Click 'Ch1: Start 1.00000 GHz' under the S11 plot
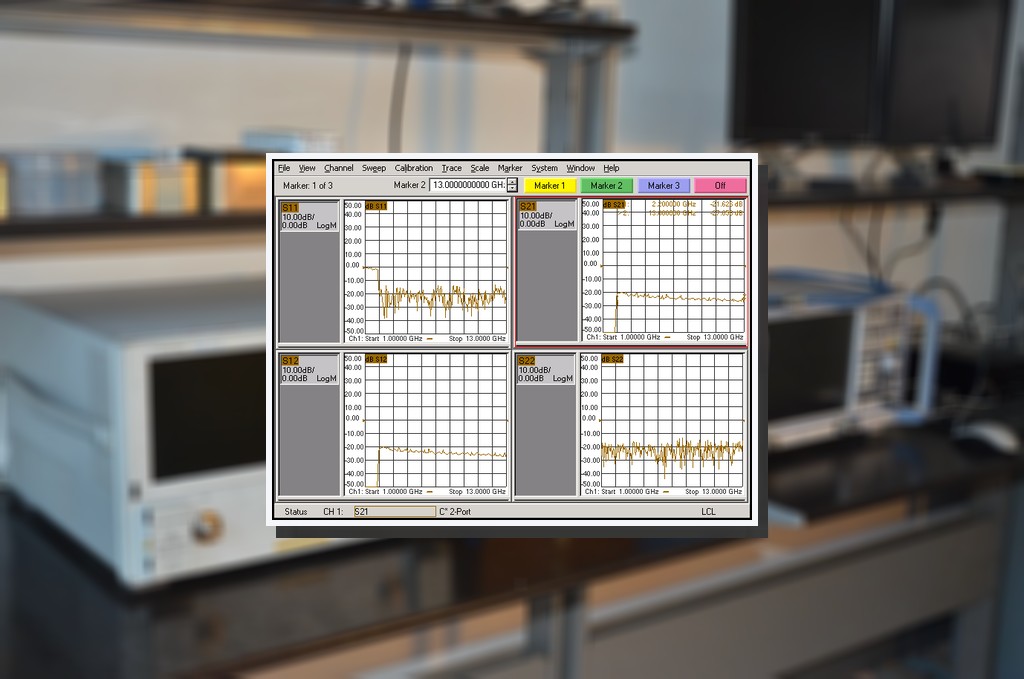The height and width of the screenshot is (679, 1024). [x=385, y=339]
